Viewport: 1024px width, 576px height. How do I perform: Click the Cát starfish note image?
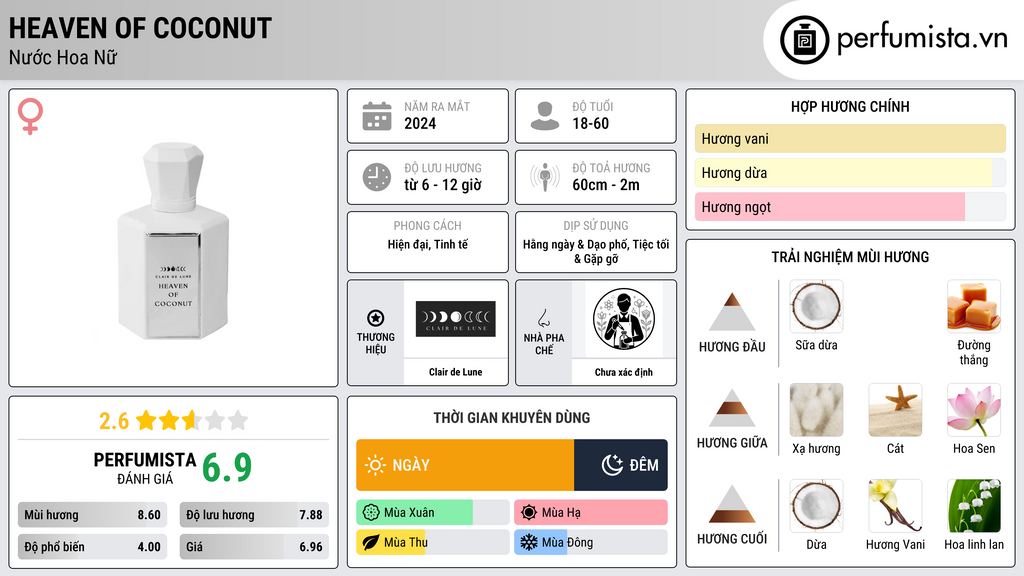pyautogui.click(x=895, y=410)
